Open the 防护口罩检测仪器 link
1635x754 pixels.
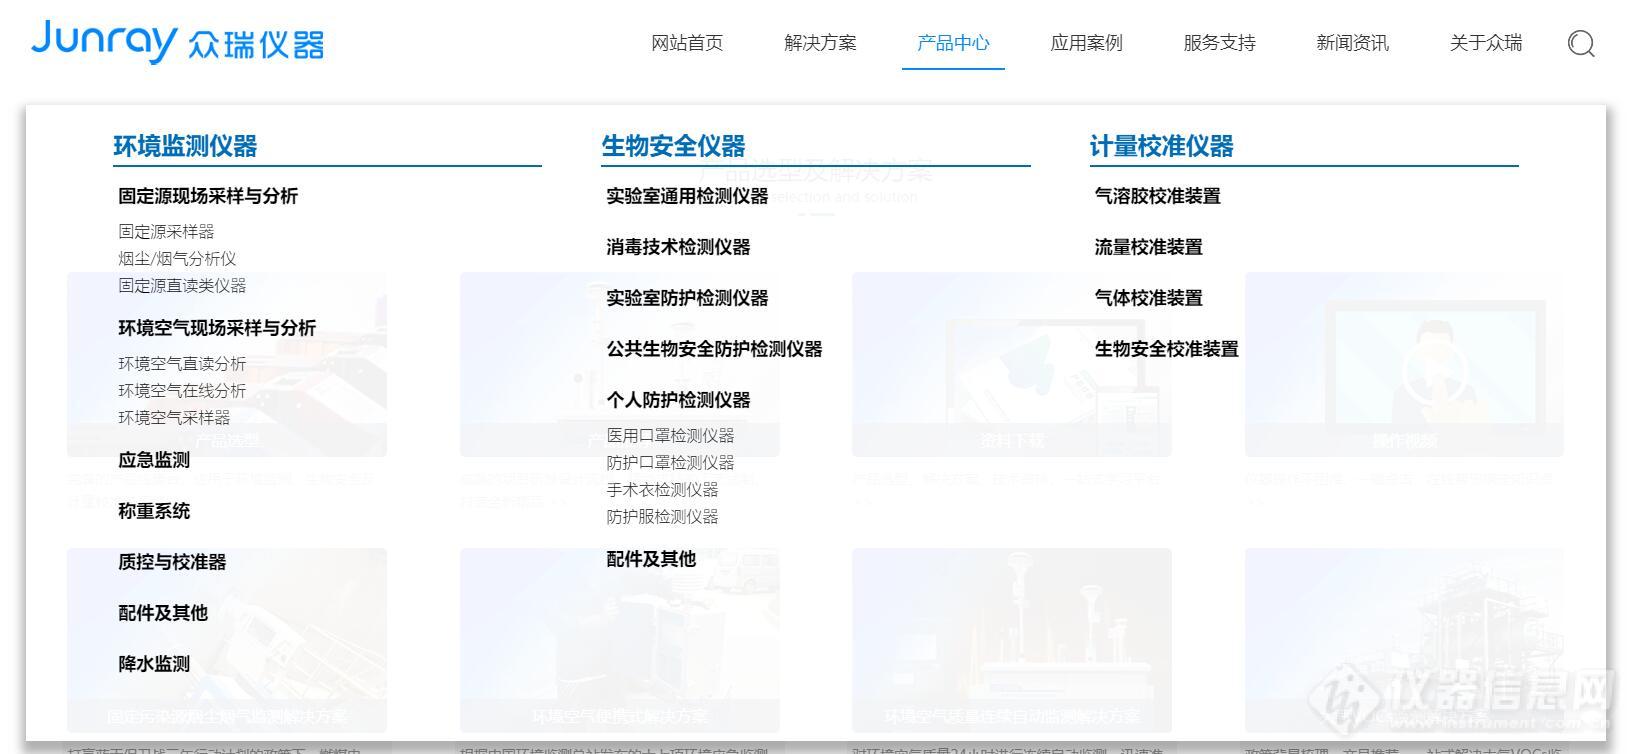click(670, 462)
